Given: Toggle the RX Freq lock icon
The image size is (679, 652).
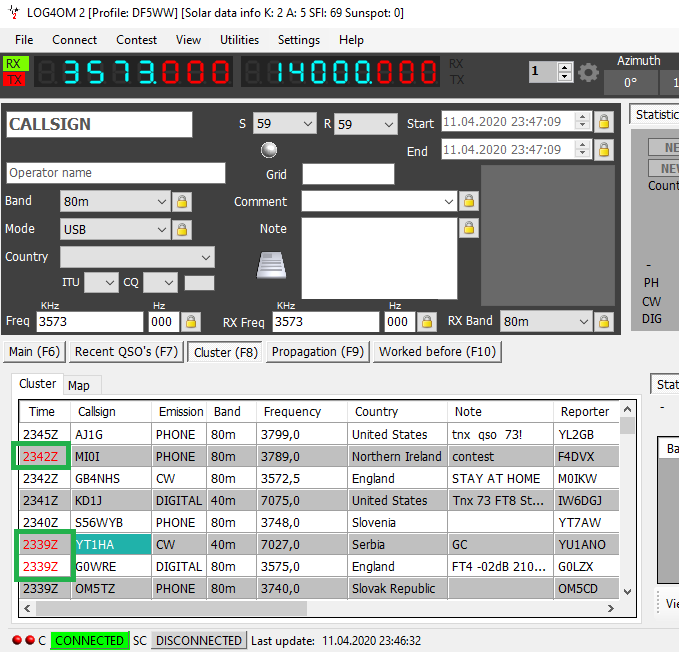Looking at the screenshot, I should tap(427, 322).
